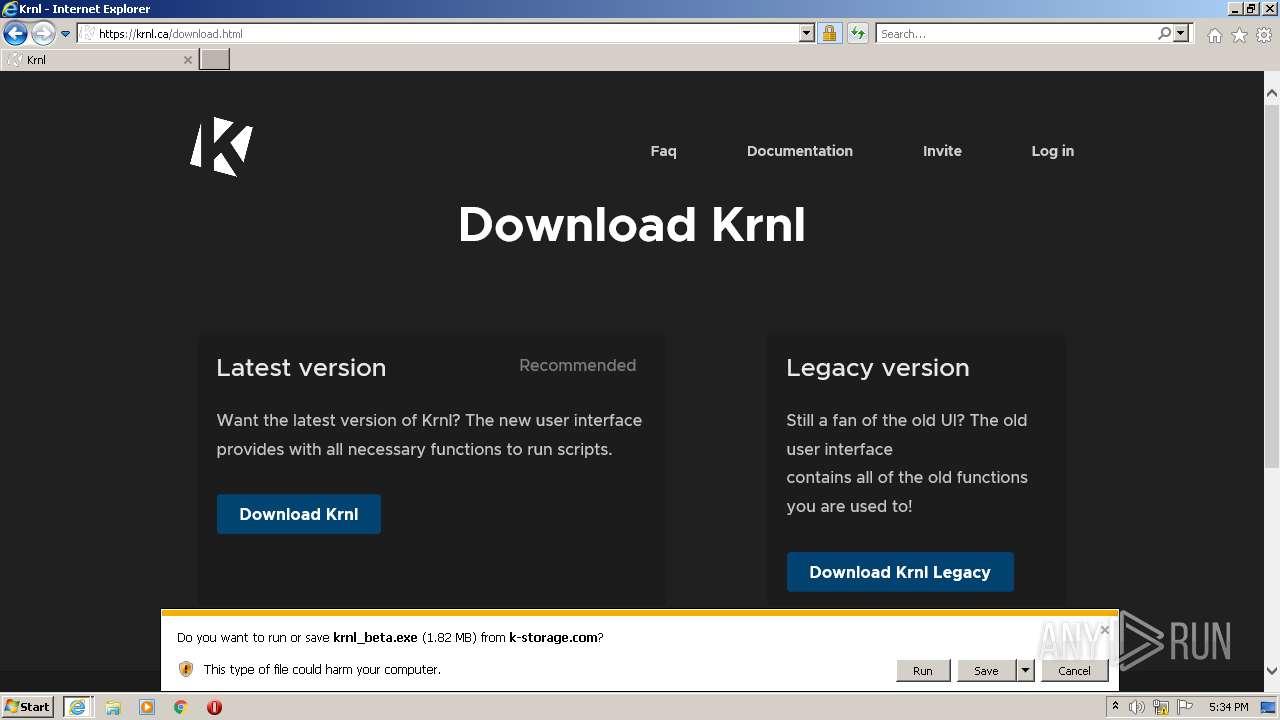Open recent pages dropdown beside Forward button
Screen dimensions: 1280x720
66,34
